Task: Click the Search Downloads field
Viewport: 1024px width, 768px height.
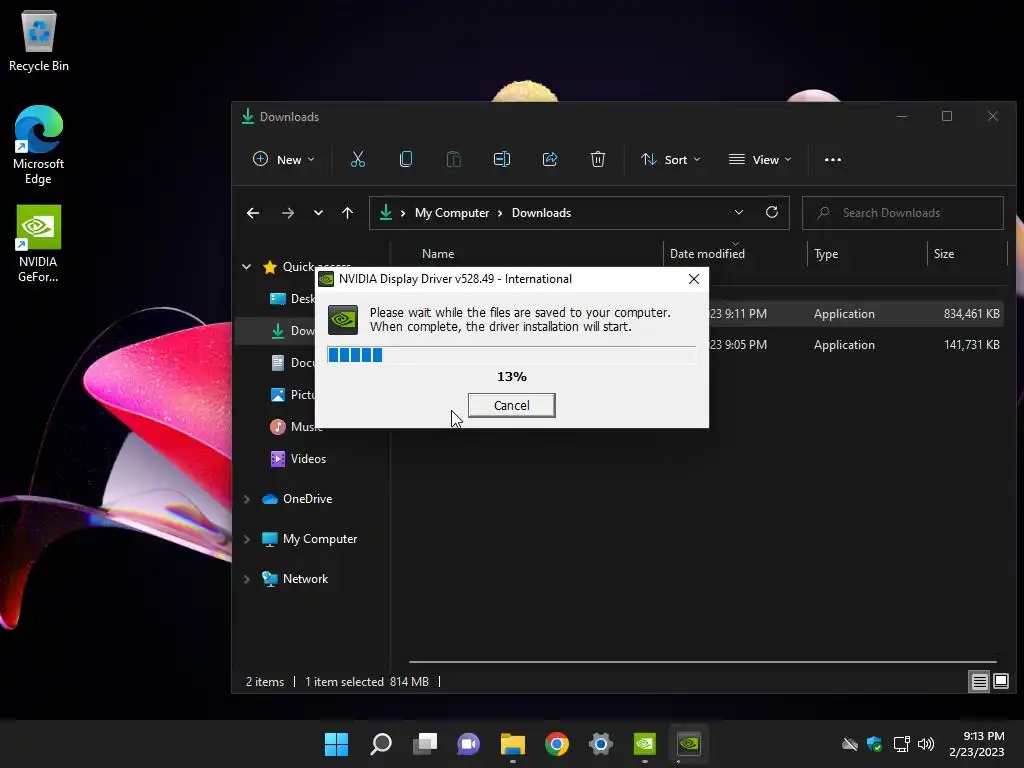Action: 903,213
